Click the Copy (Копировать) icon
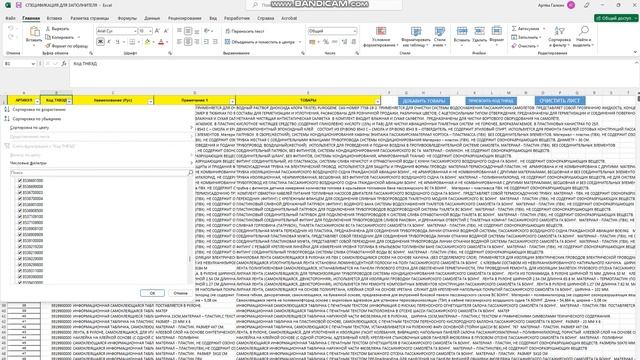 [x=48, y=37]
